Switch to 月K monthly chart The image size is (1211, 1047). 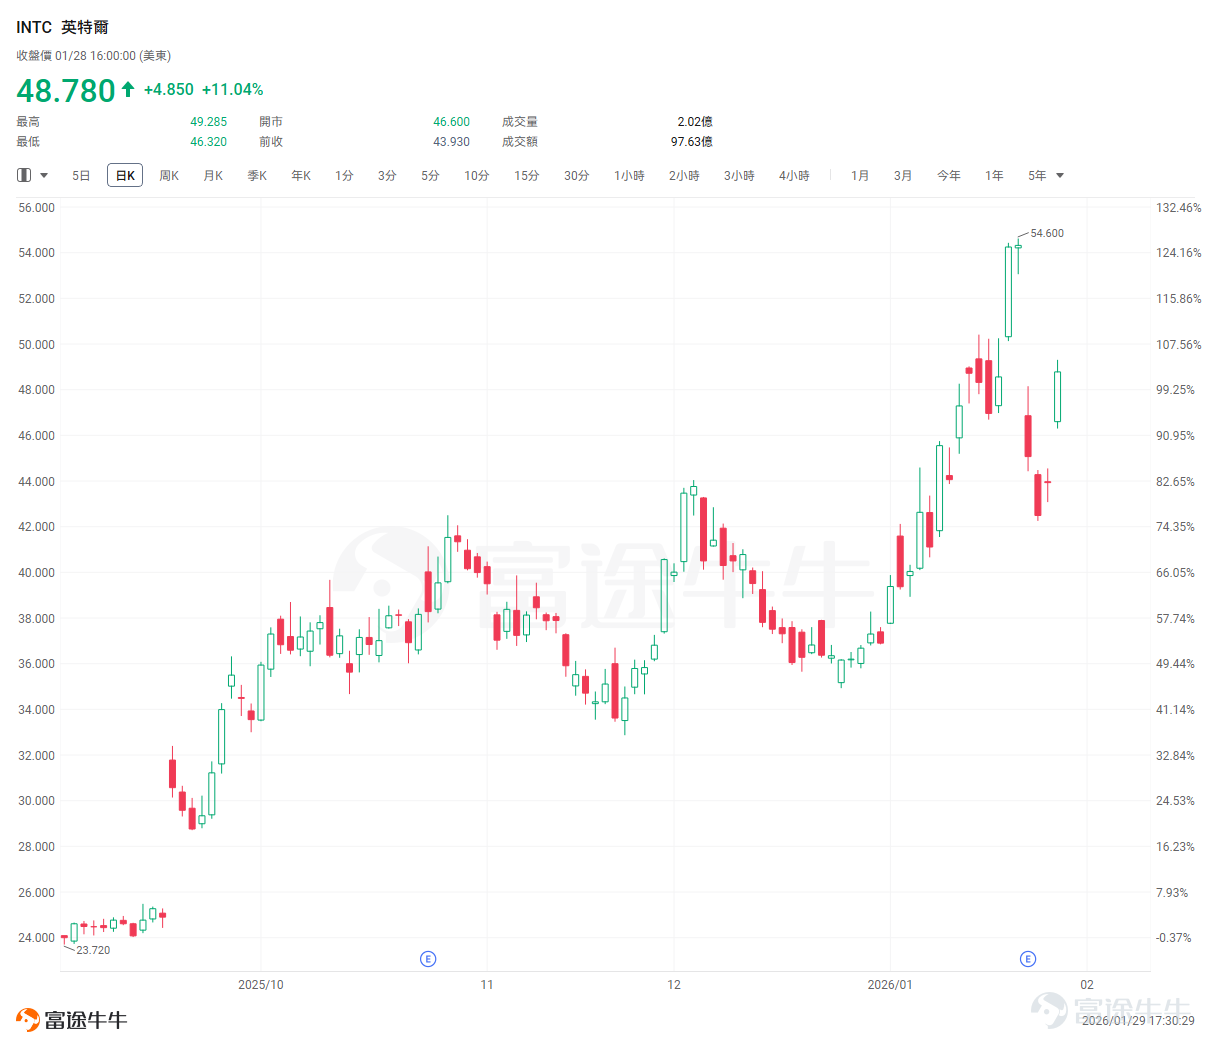tap(213, 176)
